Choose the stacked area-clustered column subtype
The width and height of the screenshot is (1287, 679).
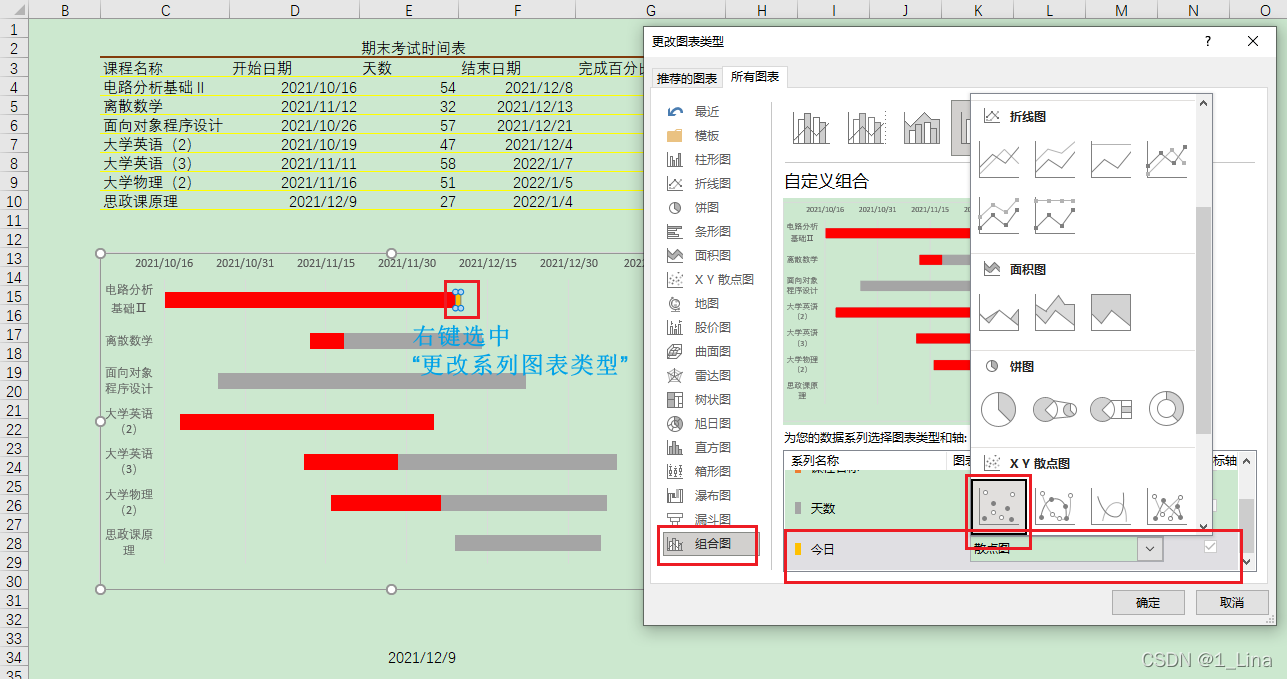pos(921,128)
